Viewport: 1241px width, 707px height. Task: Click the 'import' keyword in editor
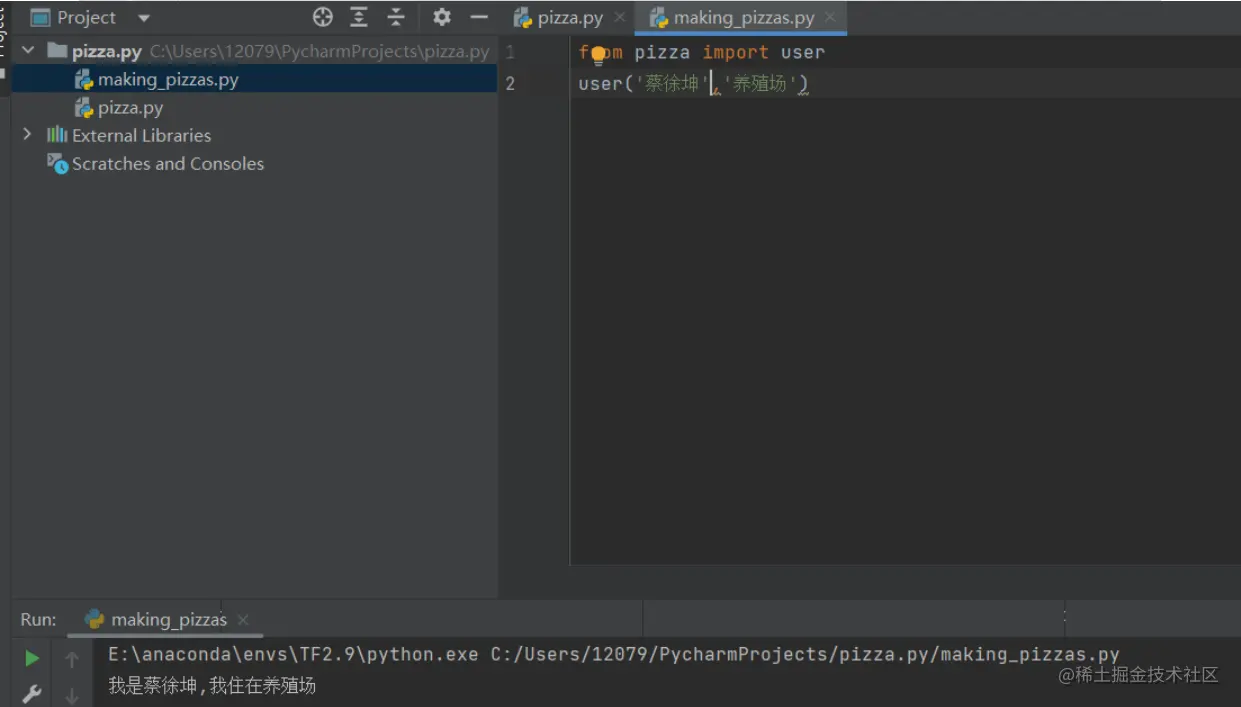click(735, 52)
